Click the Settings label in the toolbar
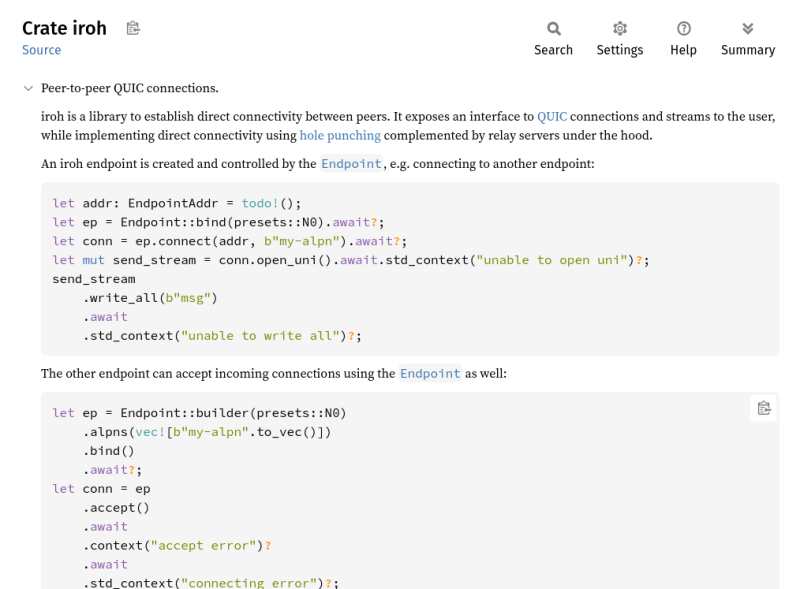Viewport: 800px width, 589px height. (x=620, y=50)
